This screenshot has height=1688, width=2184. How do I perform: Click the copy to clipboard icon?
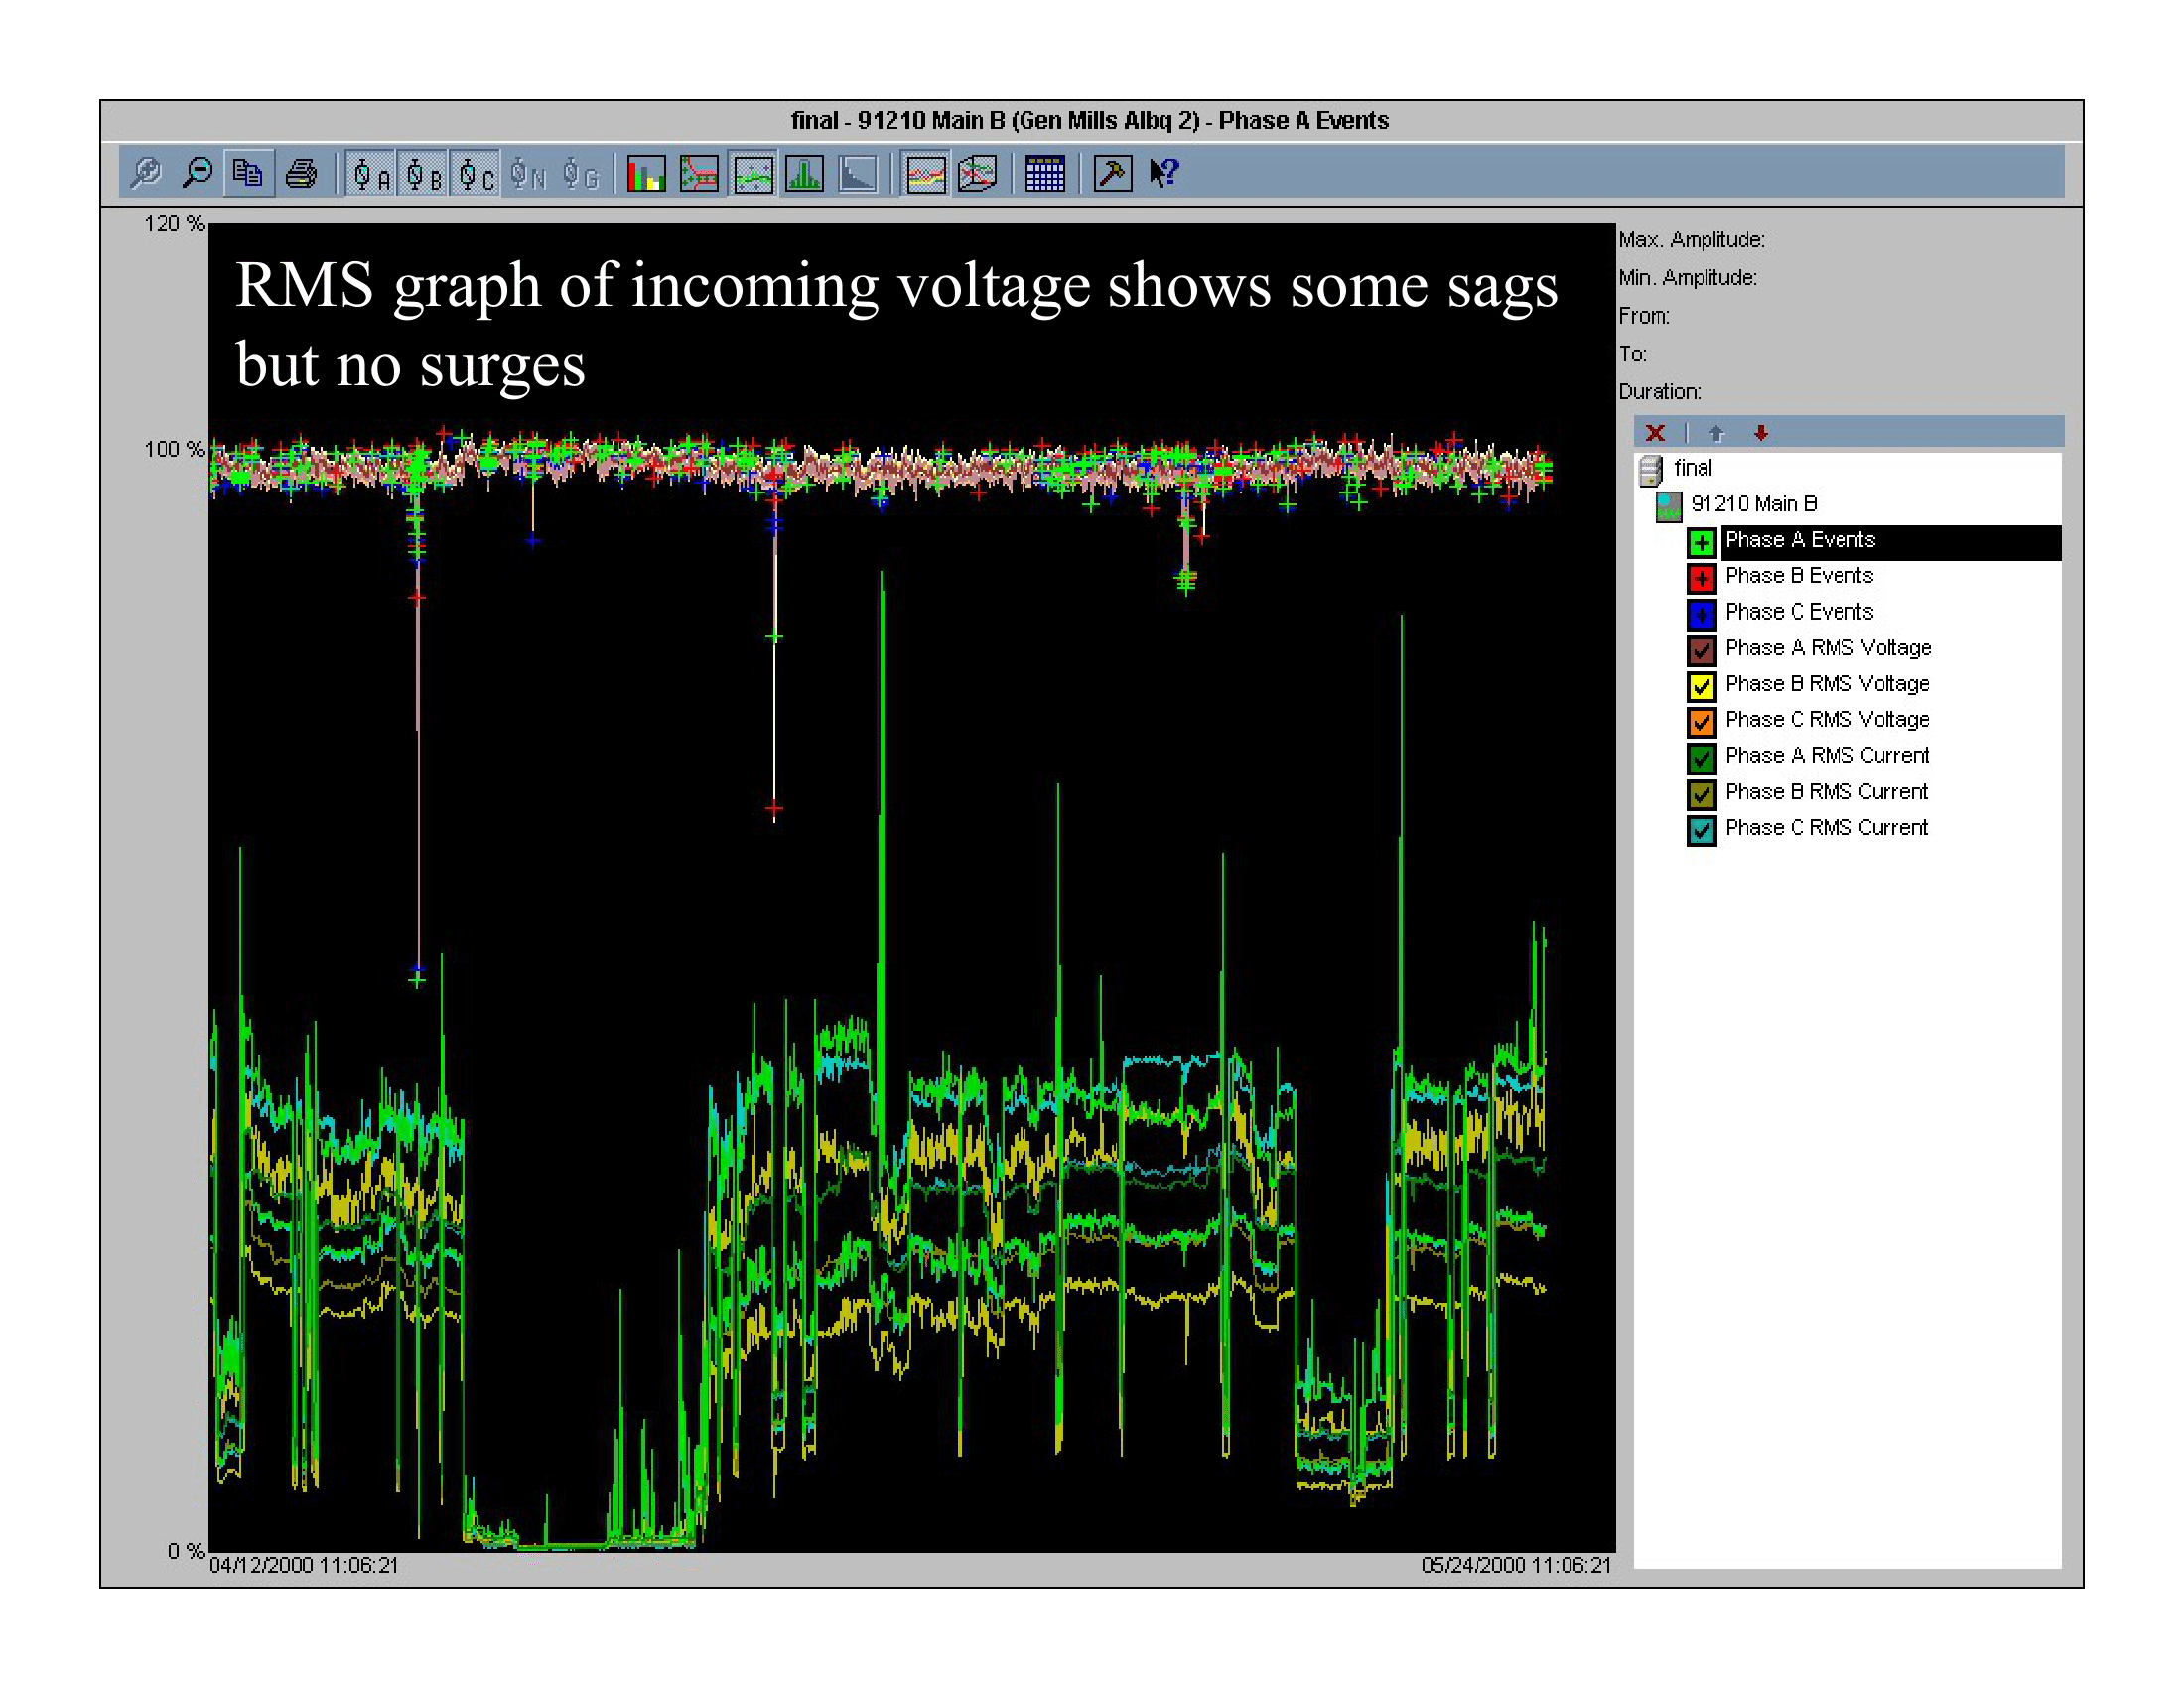point(248,173)
